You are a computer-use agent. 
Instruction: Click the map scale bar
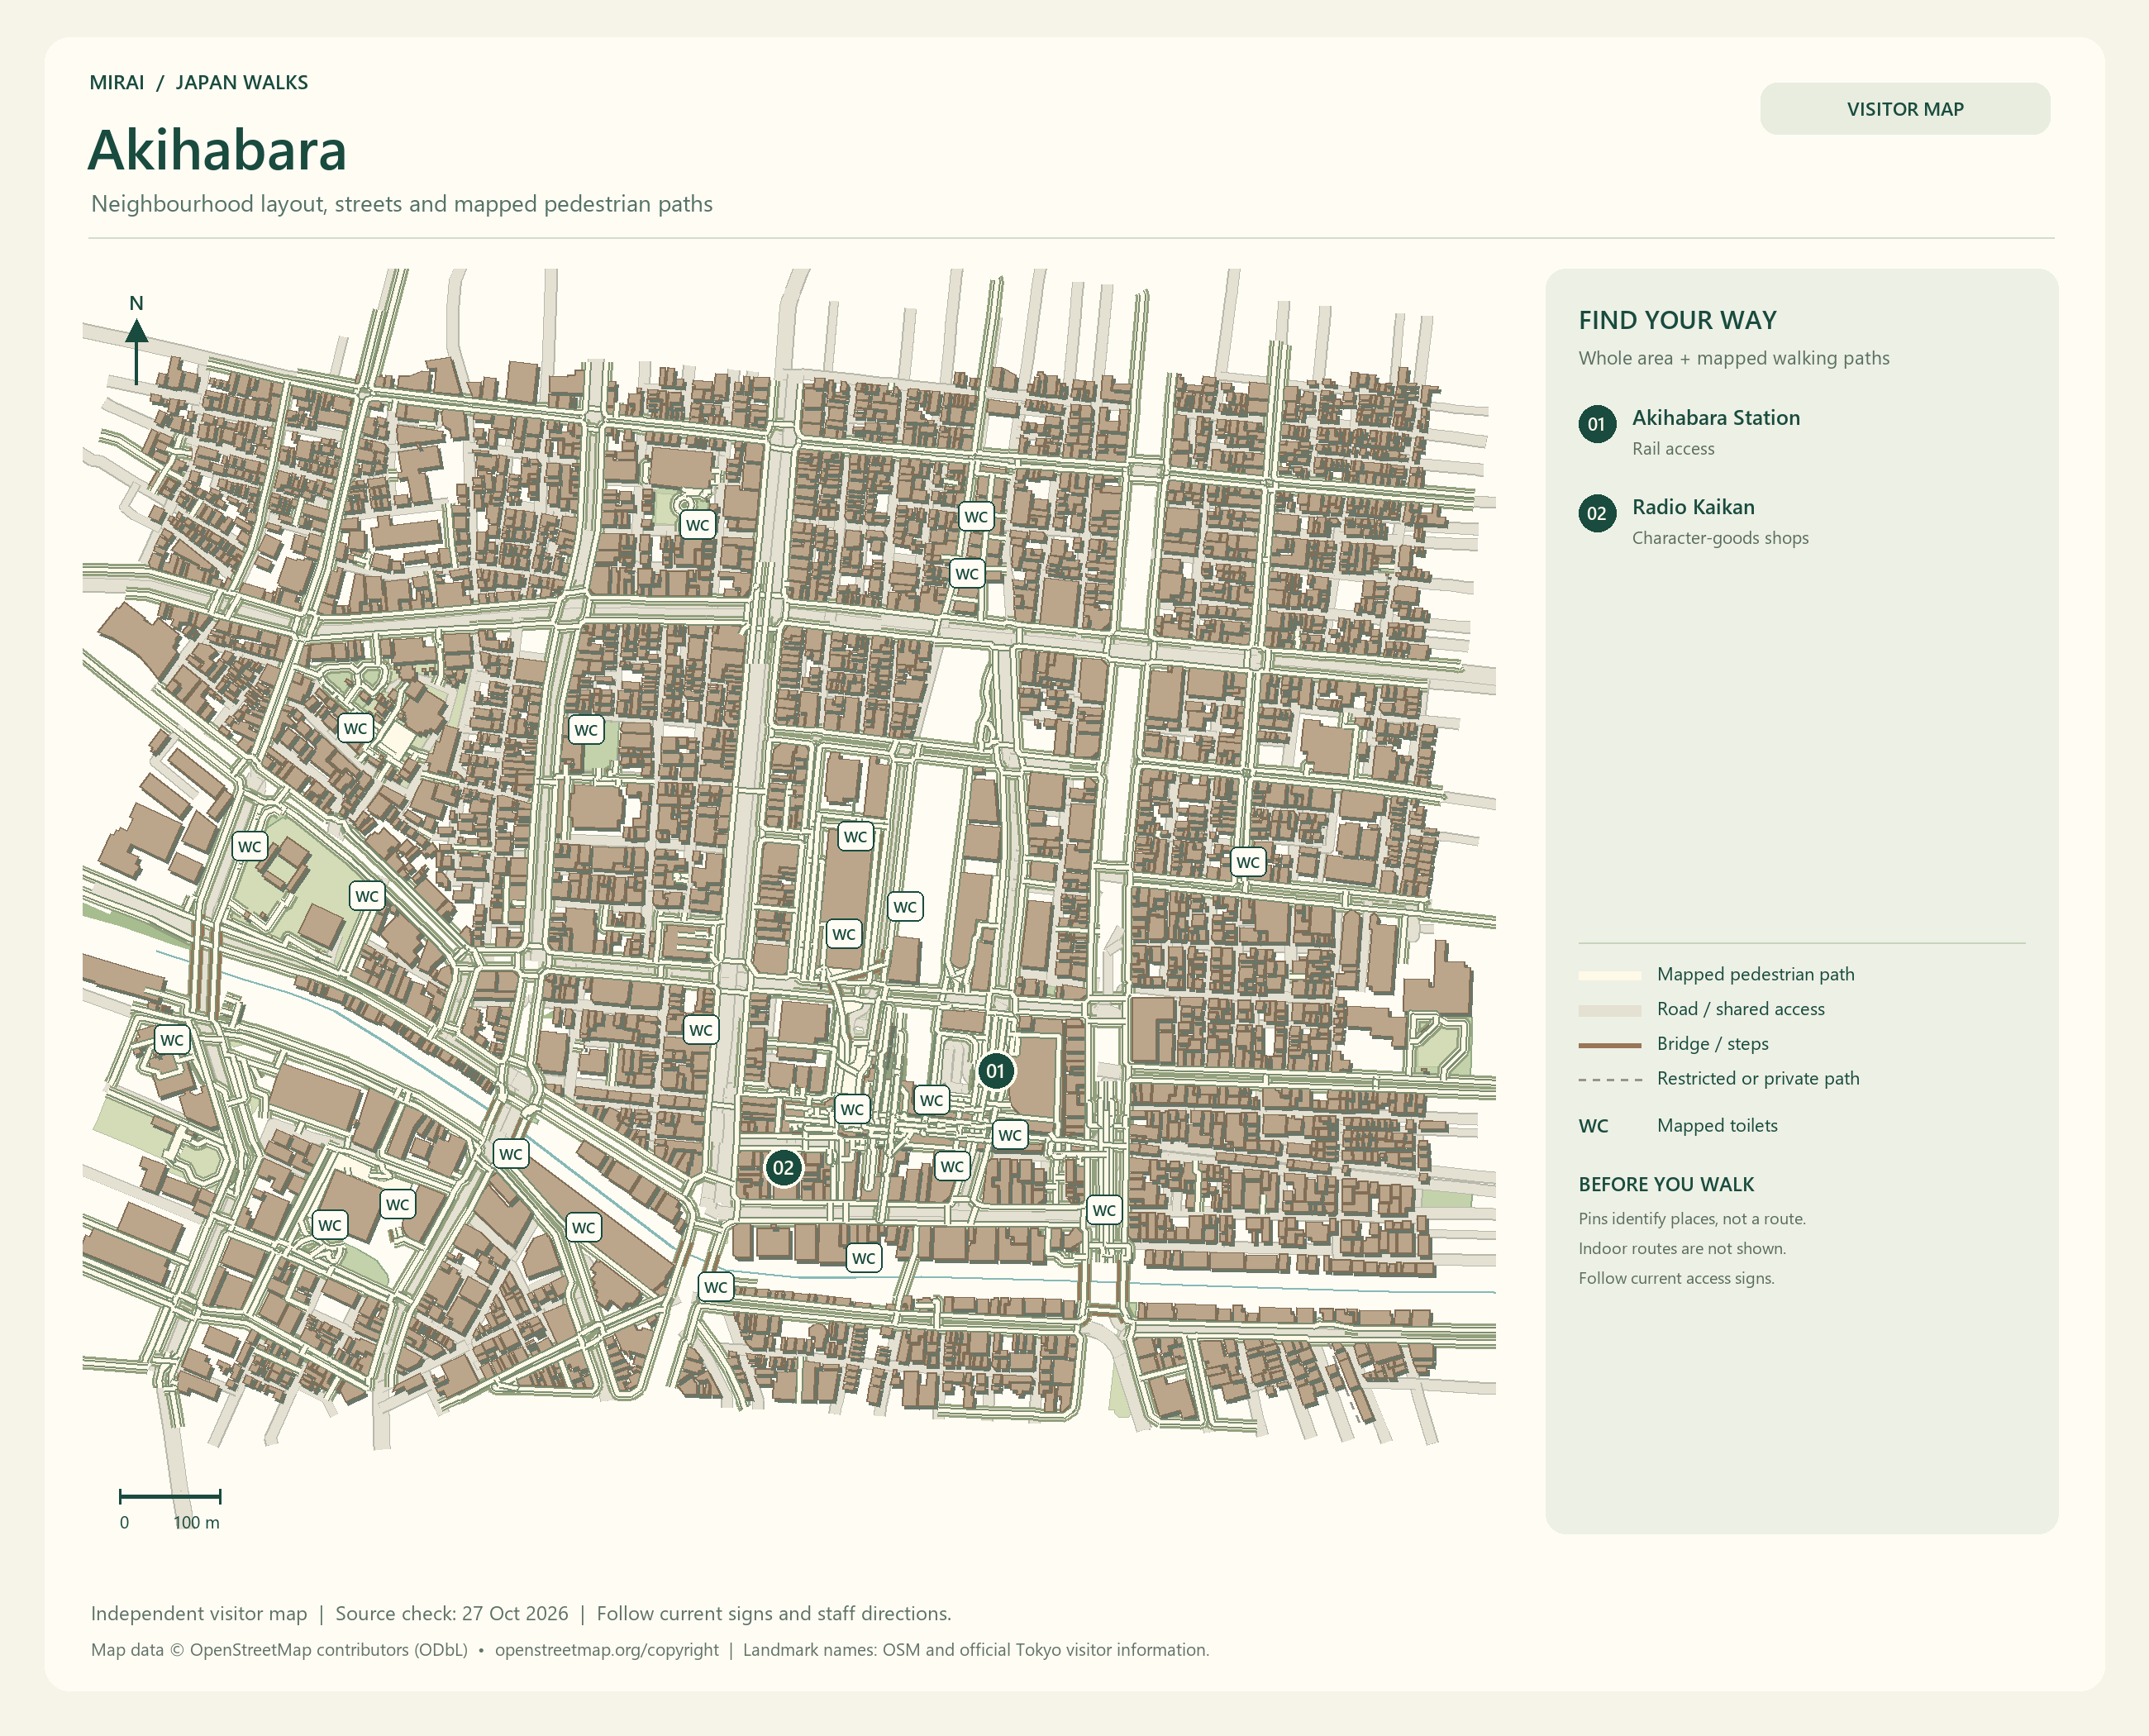click(170, 1496)
